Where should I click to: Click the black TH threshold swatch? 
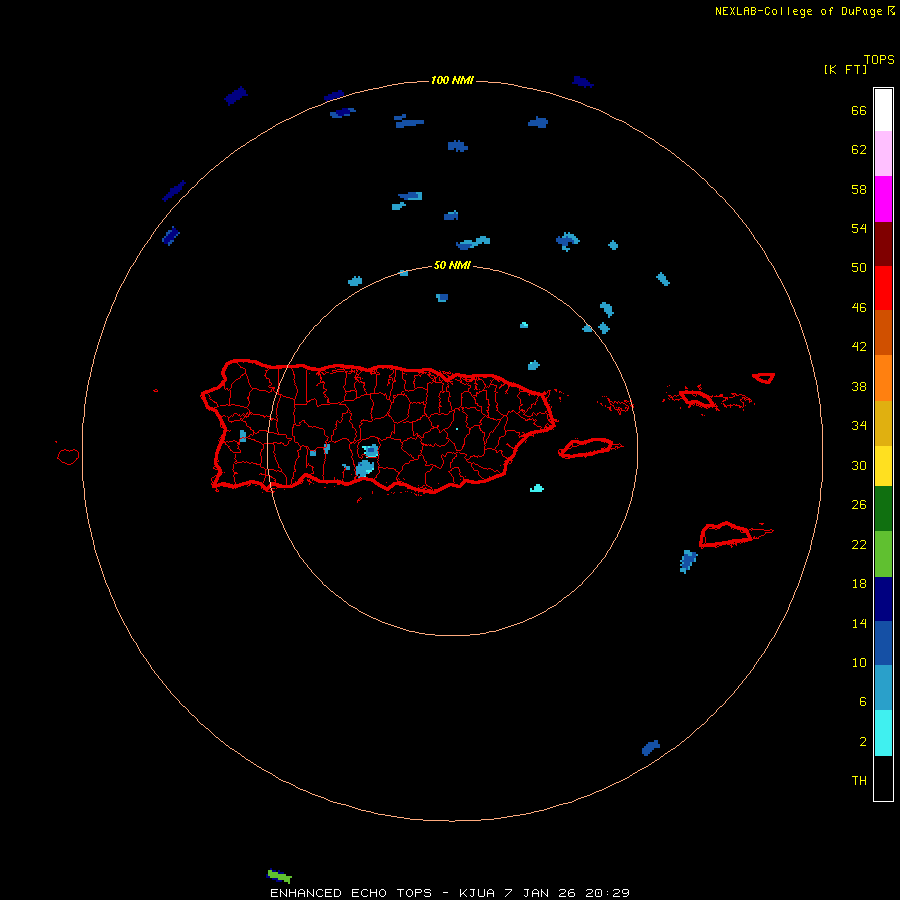[x=883, y=778]
